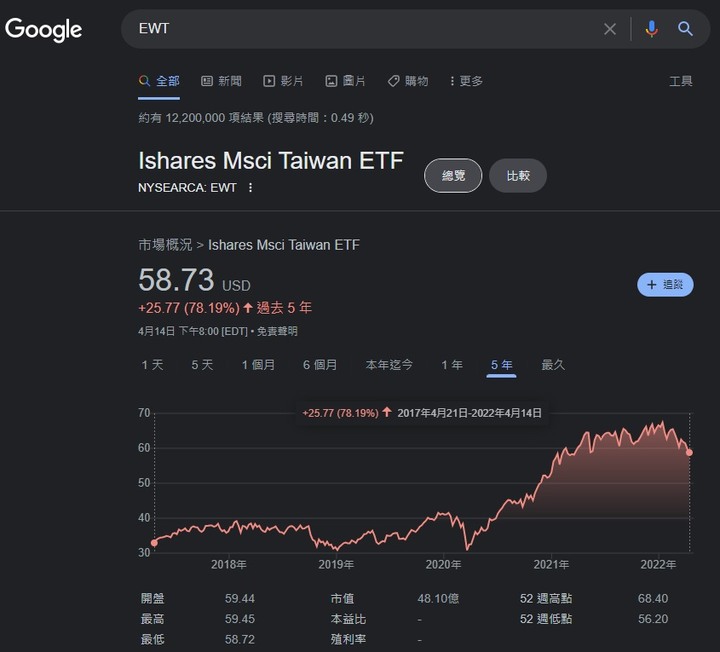
Task: Click the +25.77 (78.19%) 過去 5 年 change text
Action: [225, 308]
